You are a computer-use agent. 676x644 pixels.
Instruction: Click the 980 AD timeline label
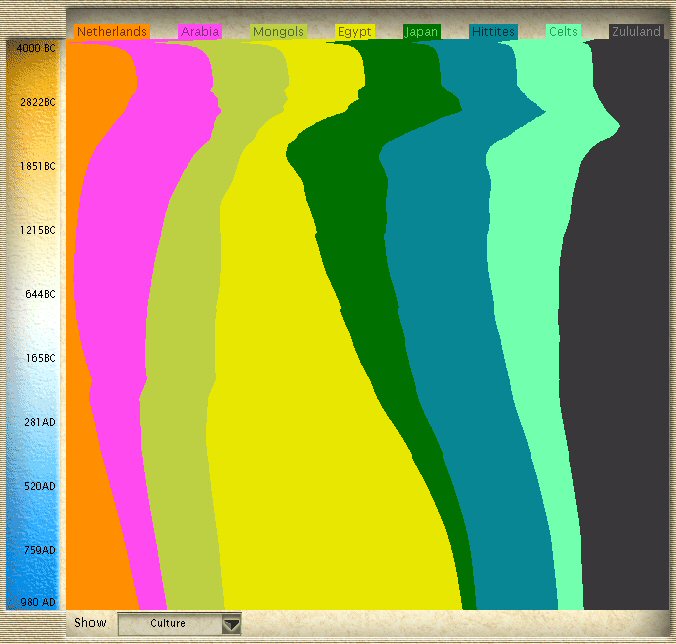tap(37, 602)
